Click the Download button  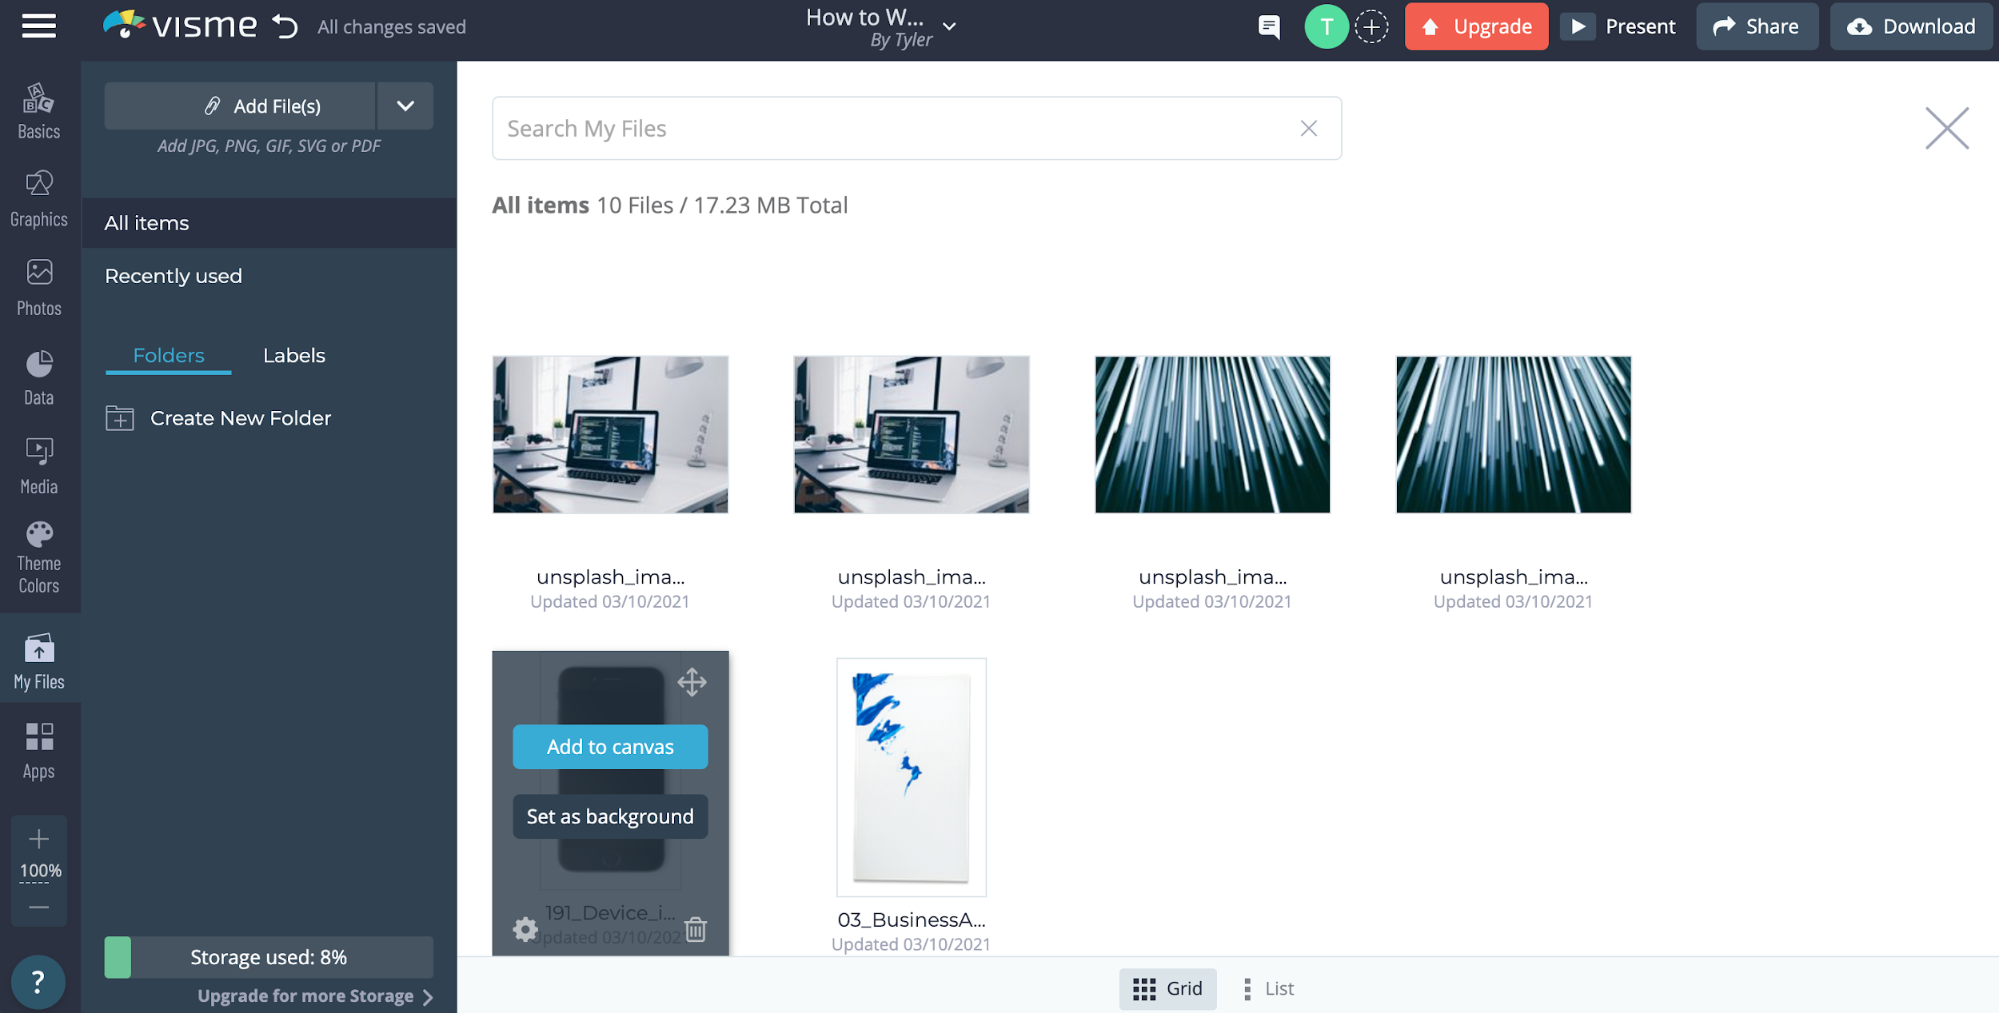point(1911,27)
